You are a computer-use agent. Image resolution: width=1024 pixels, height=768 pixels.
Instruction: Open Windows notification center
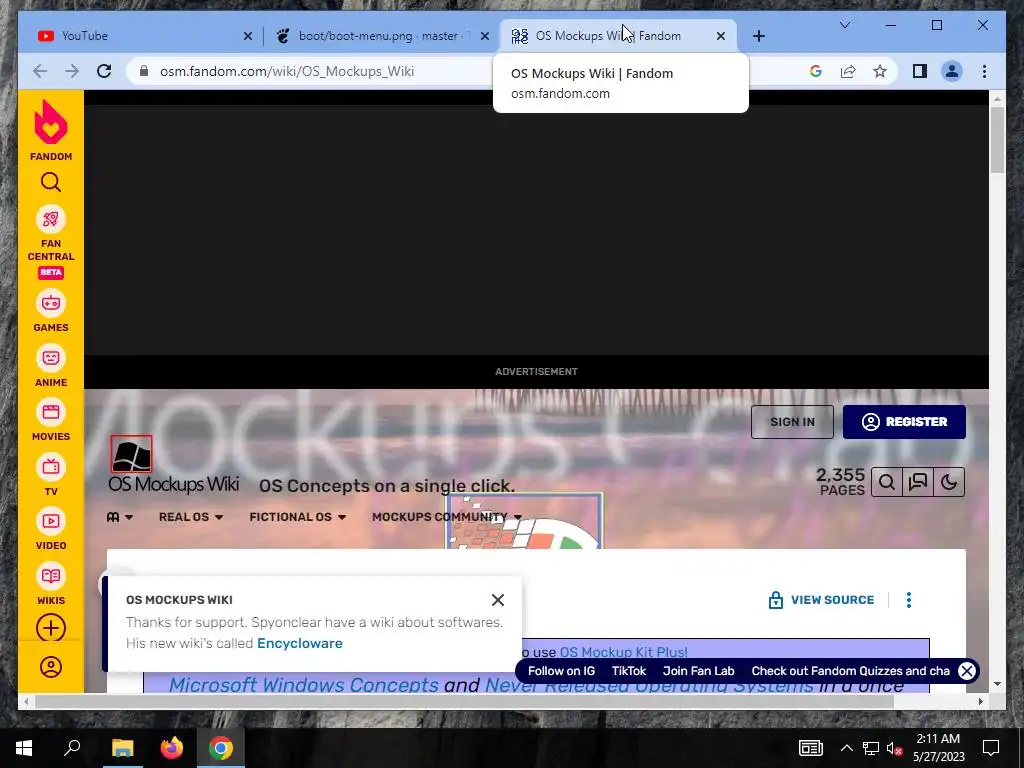coord(991,748)
